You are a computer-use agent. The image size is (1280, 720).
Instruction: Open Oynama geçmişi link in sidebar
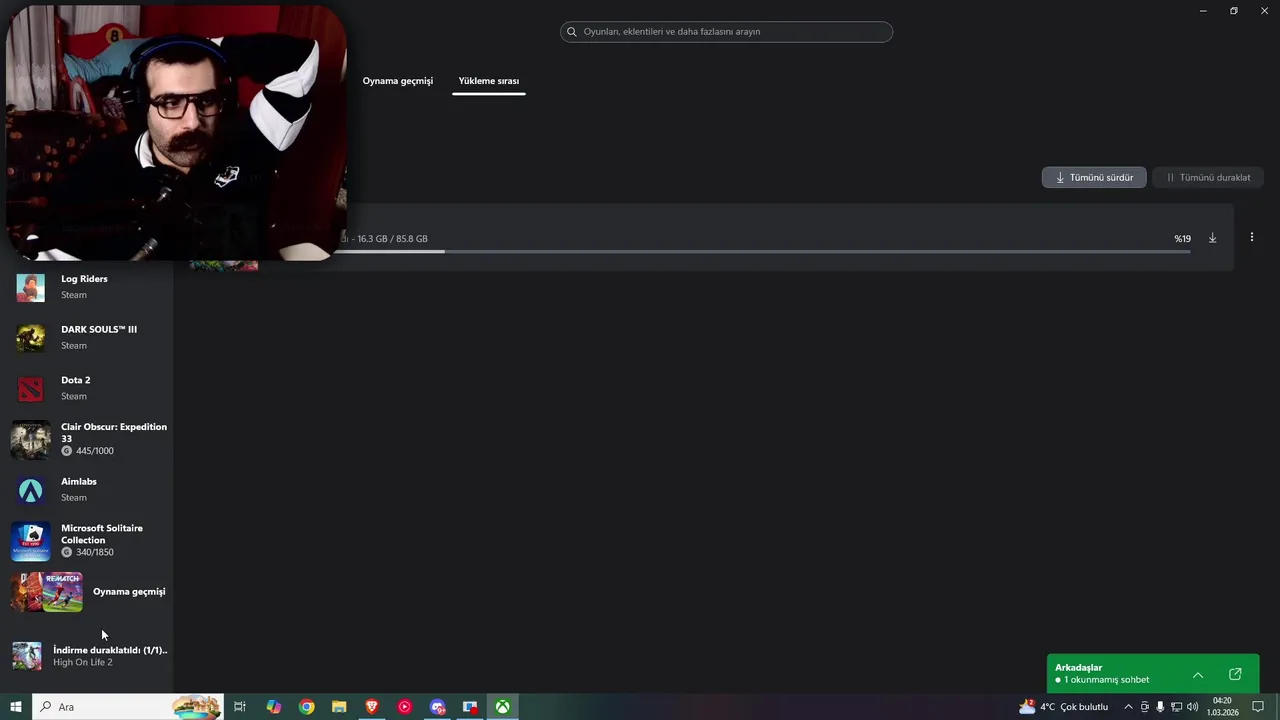coord(129,591)
